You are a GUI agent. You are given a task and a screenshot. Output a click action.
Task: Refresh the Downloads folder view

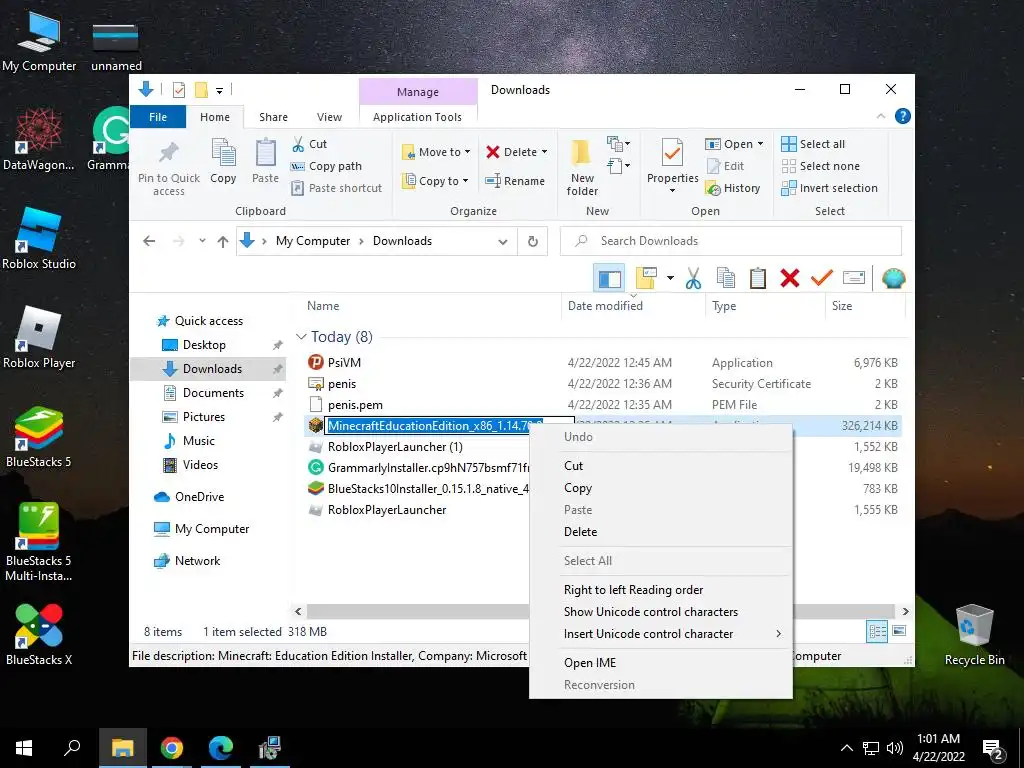tap(532, 242)
